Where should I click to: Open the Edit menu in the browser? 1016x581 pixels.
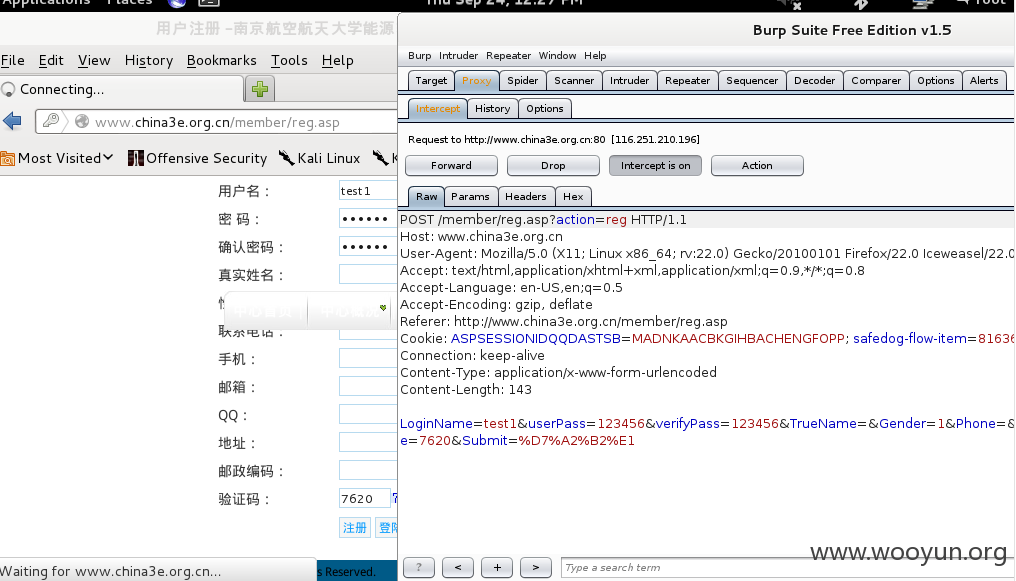tap(51, 60)
